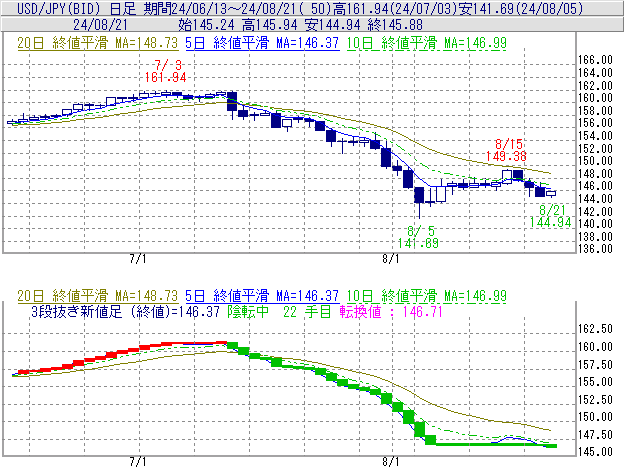
Task: Click the 3段抜き新値足 (終値)=146.37 label
Action: [126, 311]
